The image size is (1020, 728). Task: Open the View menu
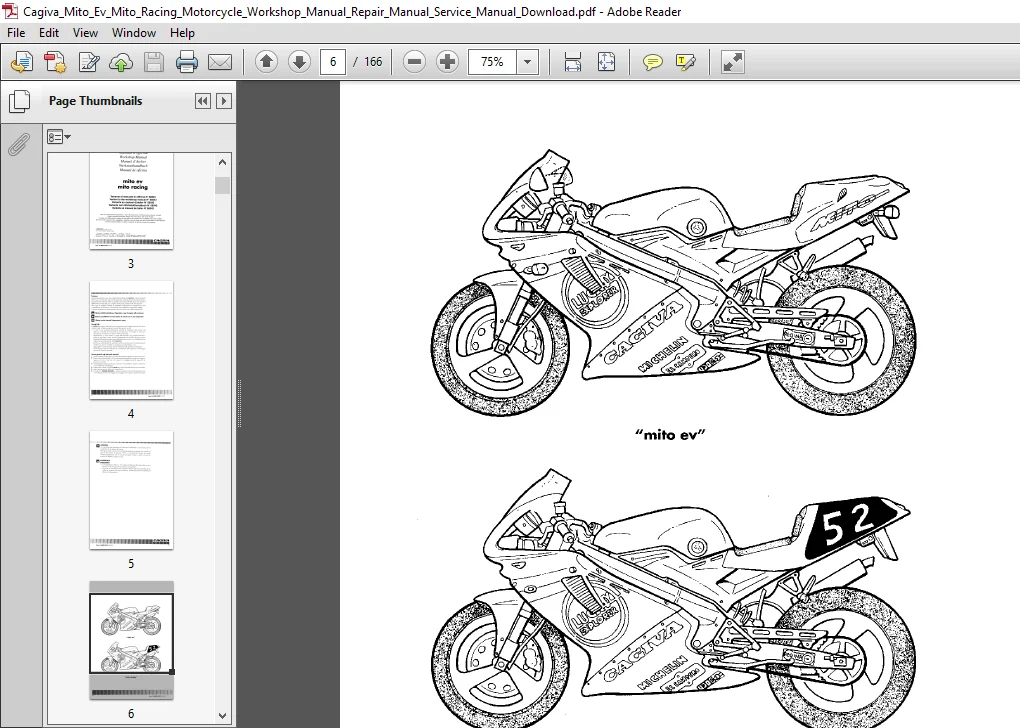(x=85, y=33)
